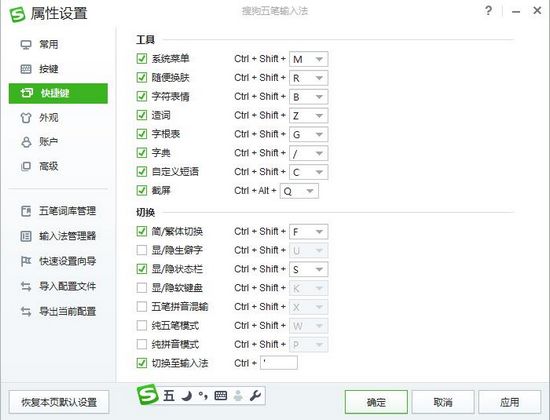Click the person icon on status bar preview
Viewport: 550px width, 420px height.
238,396
